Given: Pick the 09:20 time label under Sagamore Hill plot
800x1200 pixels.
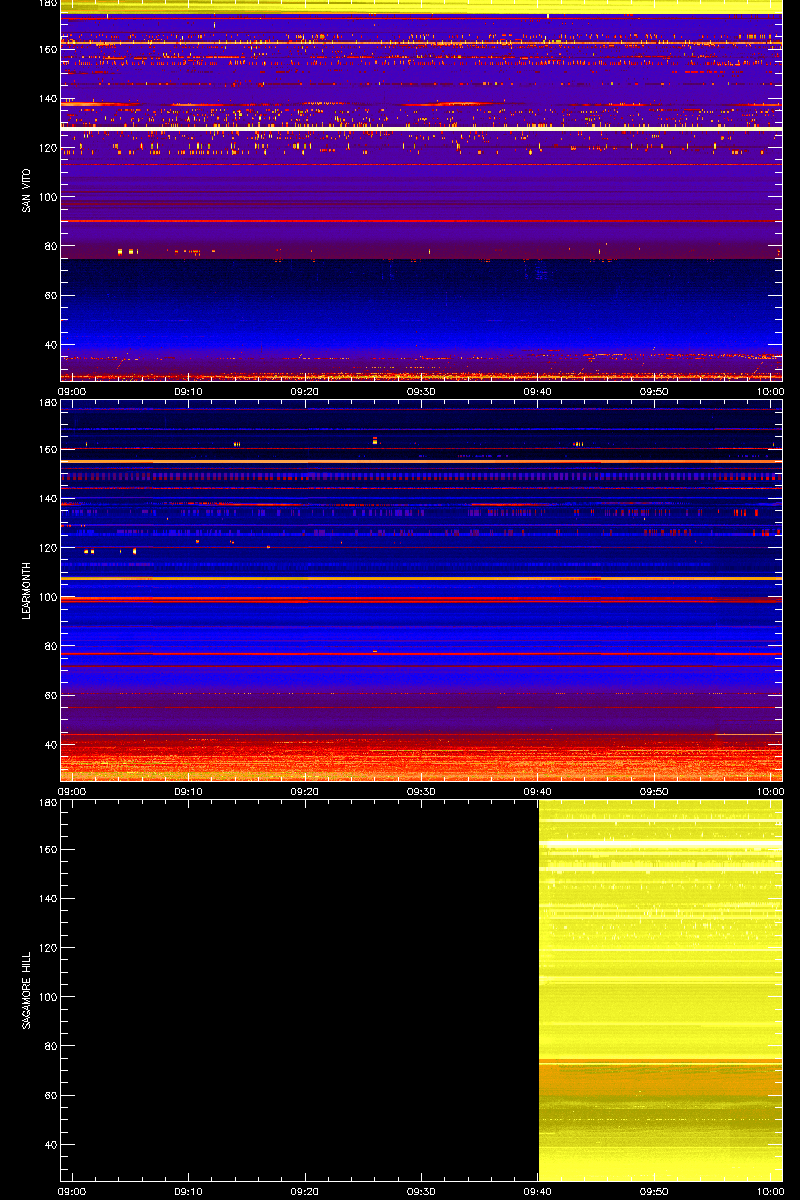Looking at the screenshot, I should [305, 1191].
